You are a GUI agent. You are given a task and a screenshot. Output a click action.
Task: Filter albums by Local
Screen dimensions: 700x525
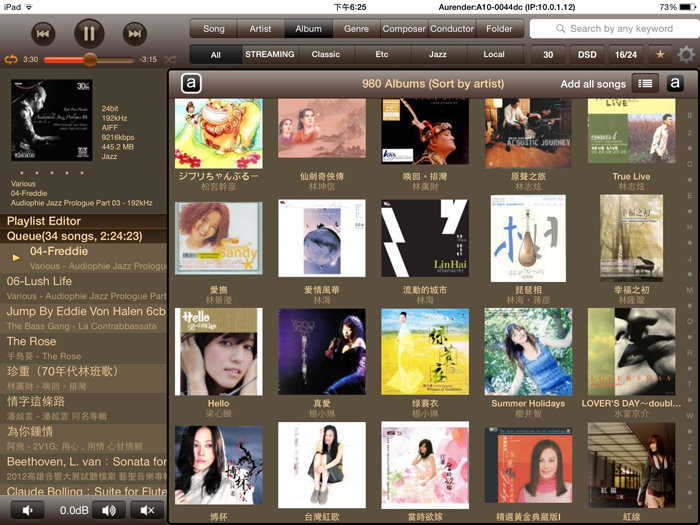tap(494, 54)
